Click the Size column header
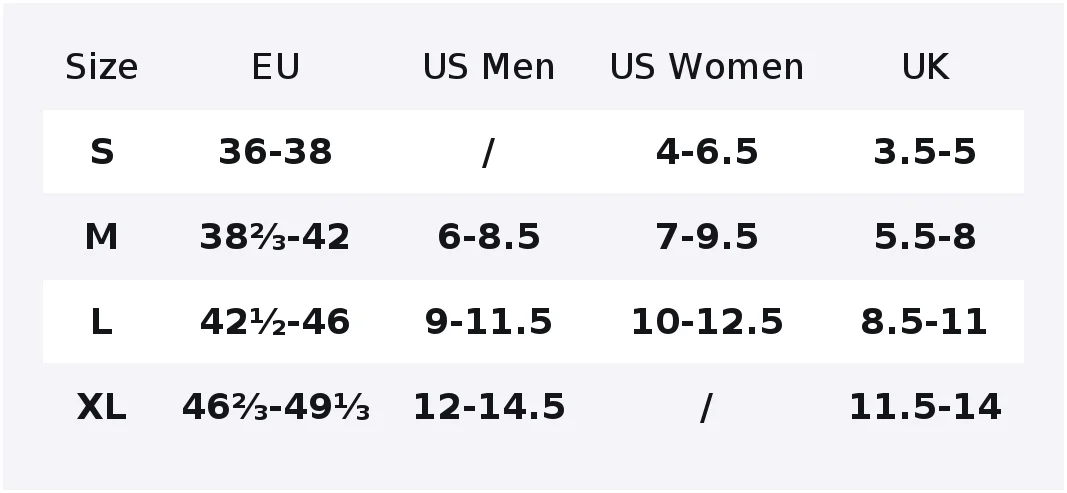The height and width of the screenshot is (493, 1067). tap(101, 67)
